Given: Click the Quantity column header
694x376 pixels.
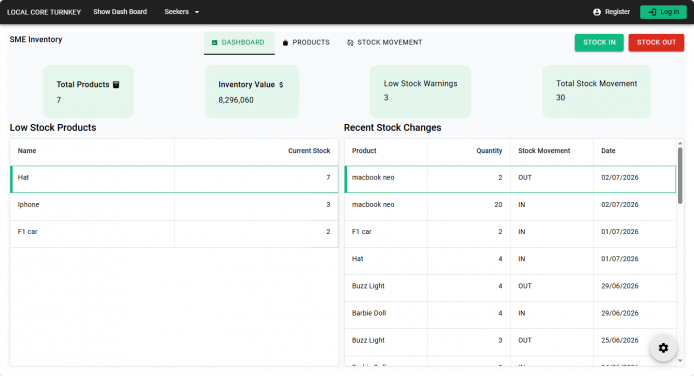Looking at the screenshot, I should (x=469, y=151).
